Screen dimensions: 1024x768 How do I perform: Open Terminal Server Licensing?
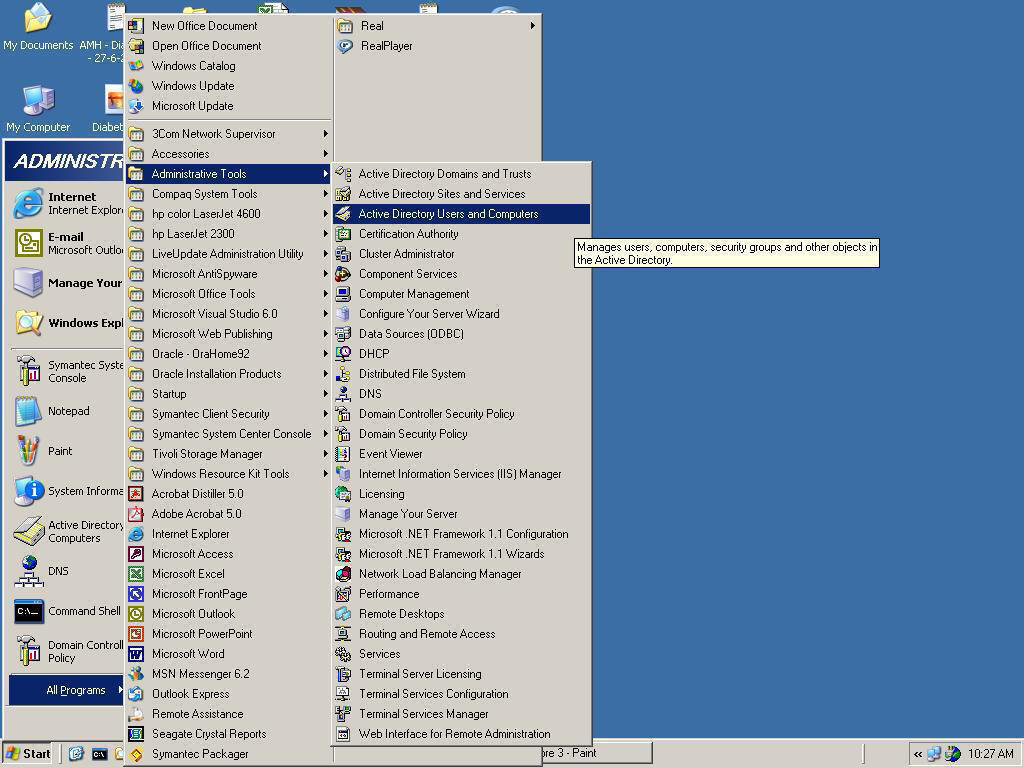(461, 674)
